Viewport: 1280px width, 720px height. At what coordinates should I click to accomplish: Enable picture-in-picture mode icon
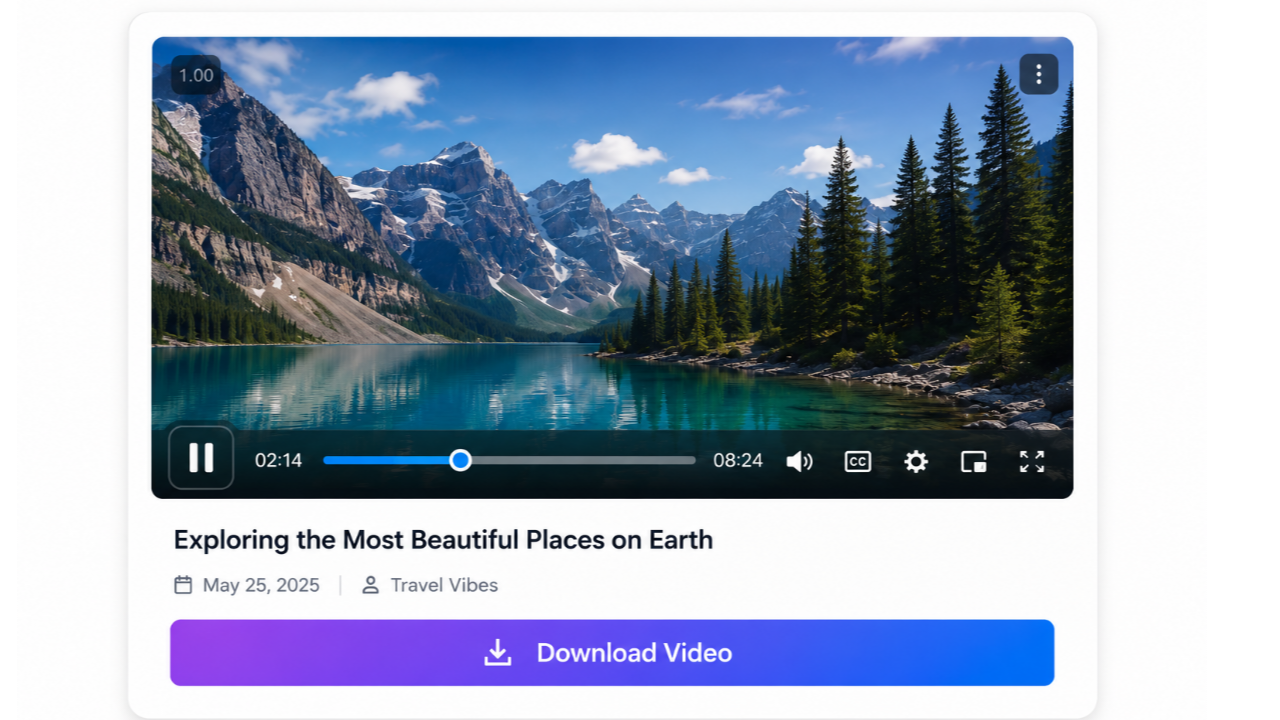point(974,461)
